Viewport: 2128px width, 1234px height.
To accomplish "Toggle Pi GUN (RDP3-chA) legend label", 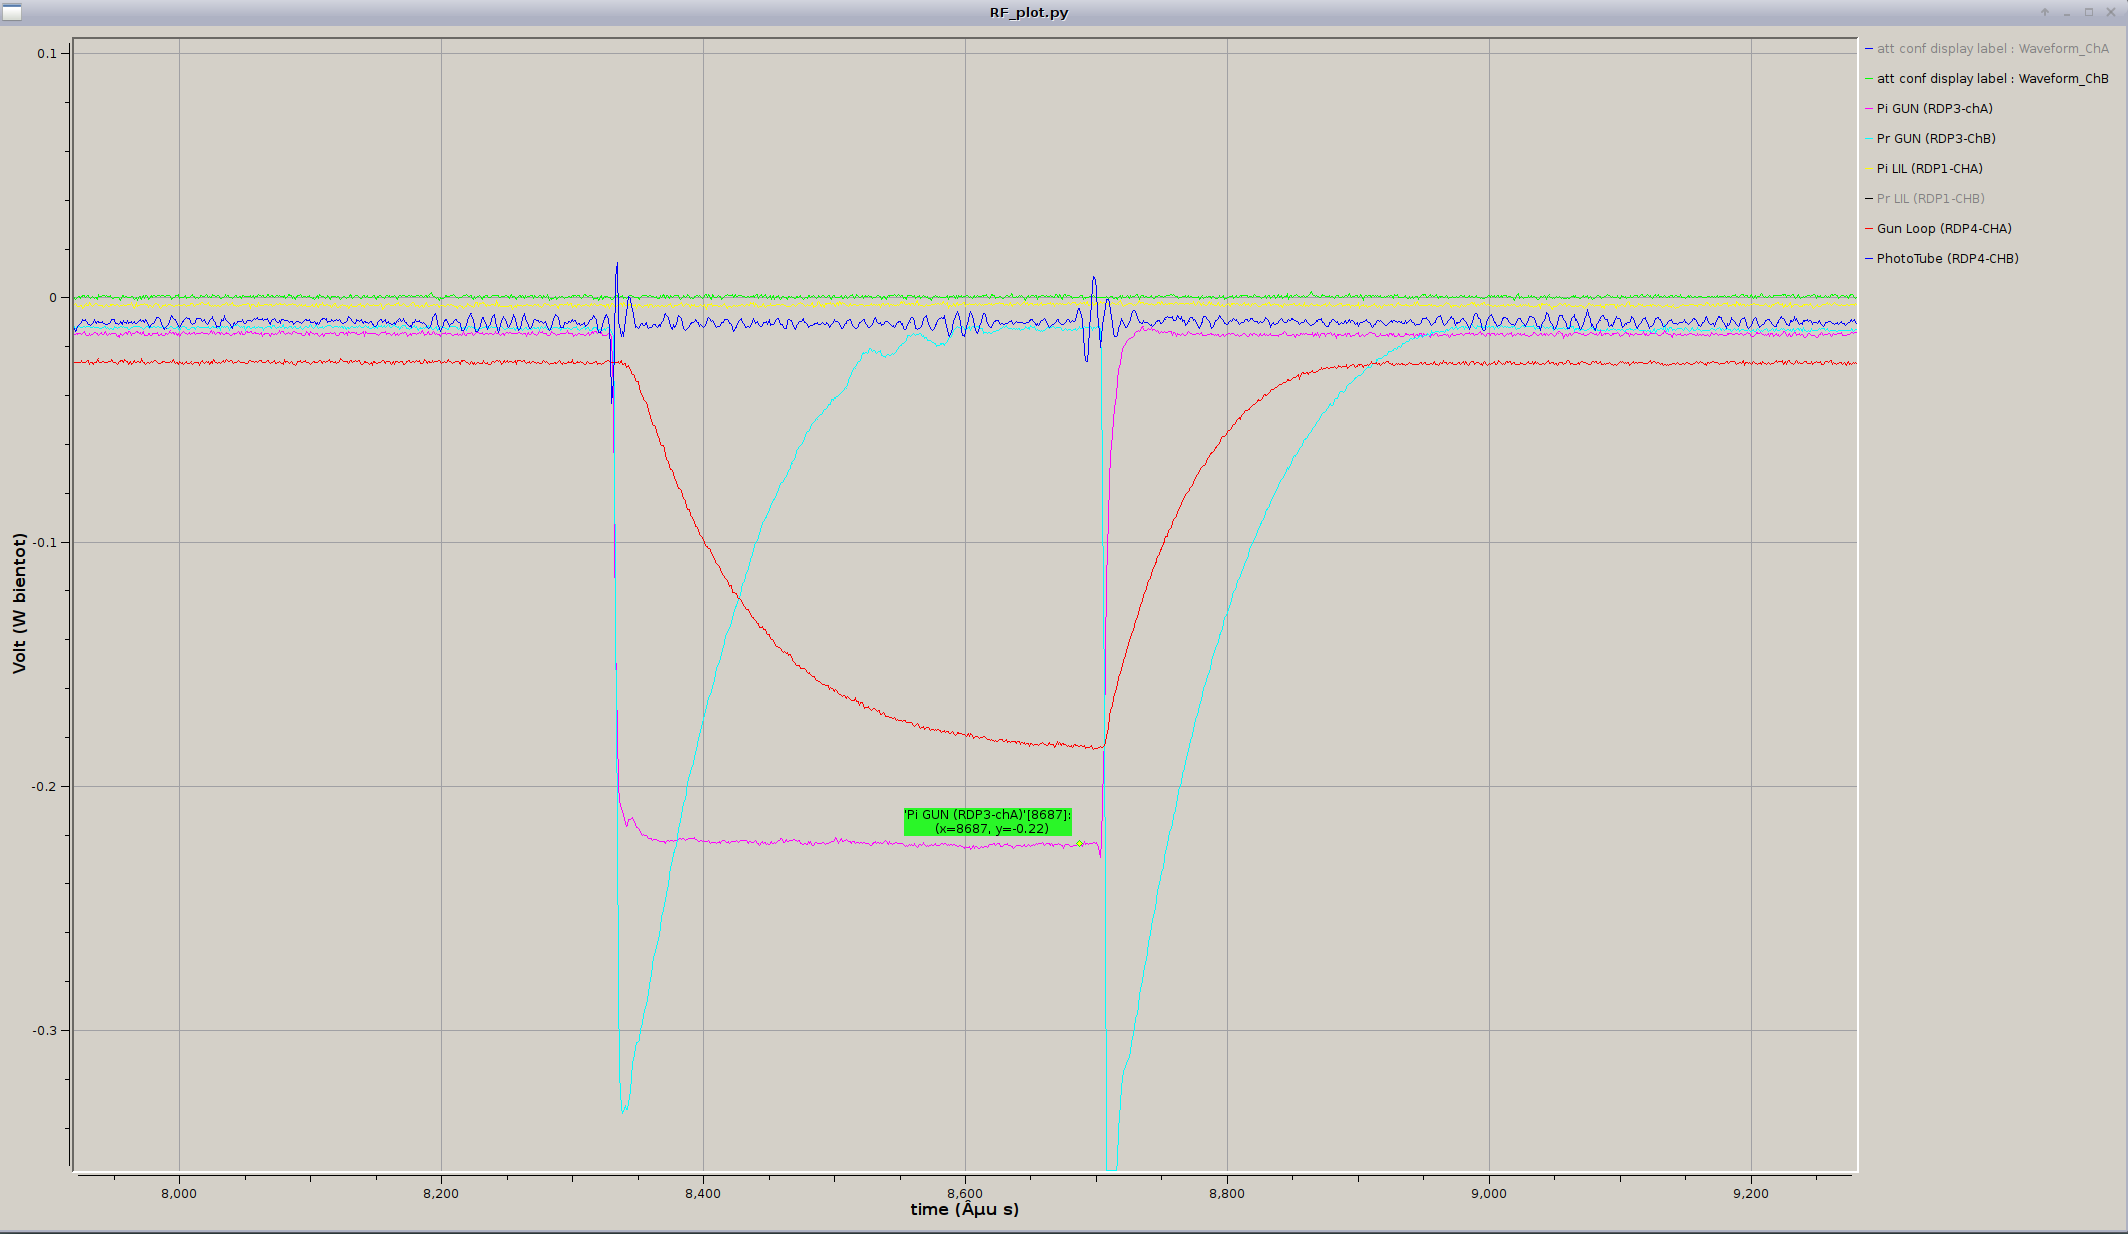I will (1934, 109).
